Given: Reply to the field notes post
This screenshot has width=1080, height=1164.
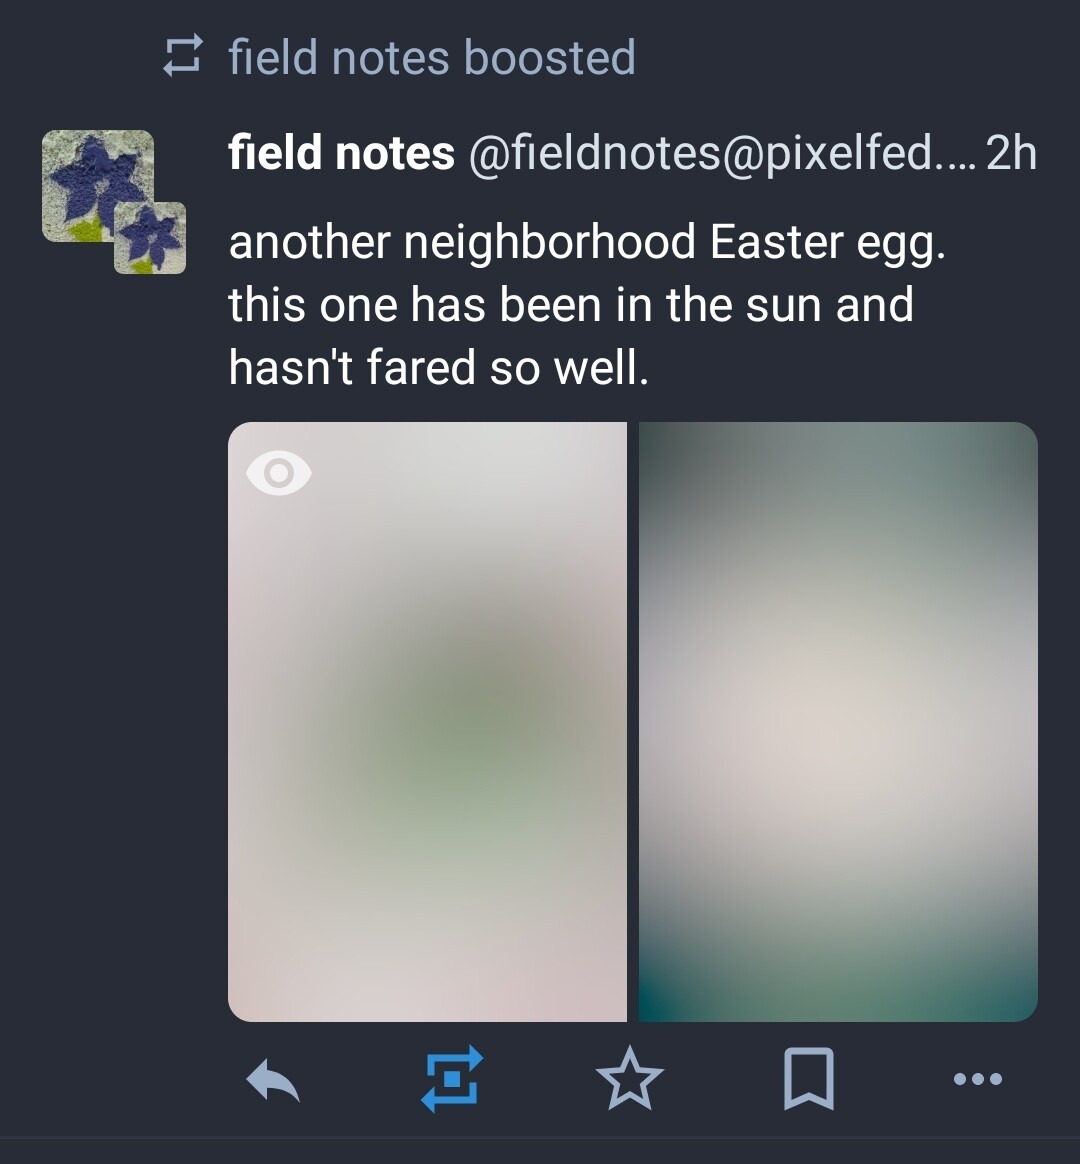Looking at the screenshot, I should (x=273, y=1080).
